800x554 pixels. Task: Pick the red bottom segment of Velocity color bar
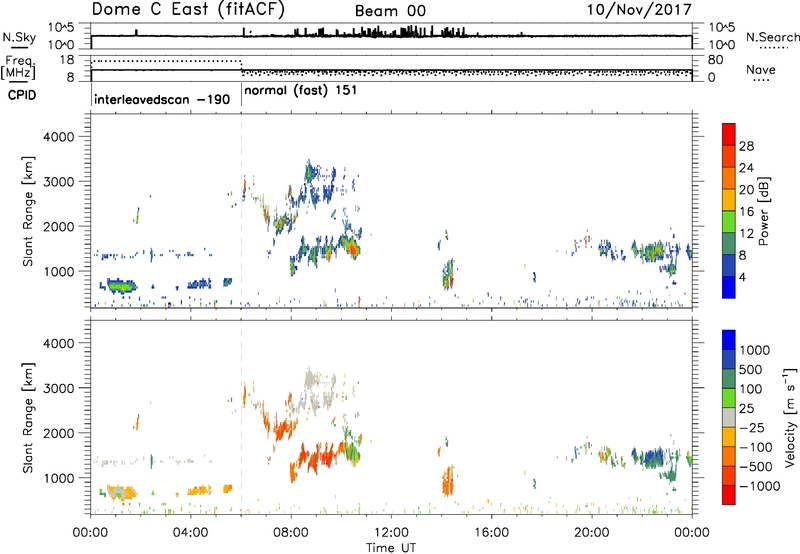click(x=729, y=495)
